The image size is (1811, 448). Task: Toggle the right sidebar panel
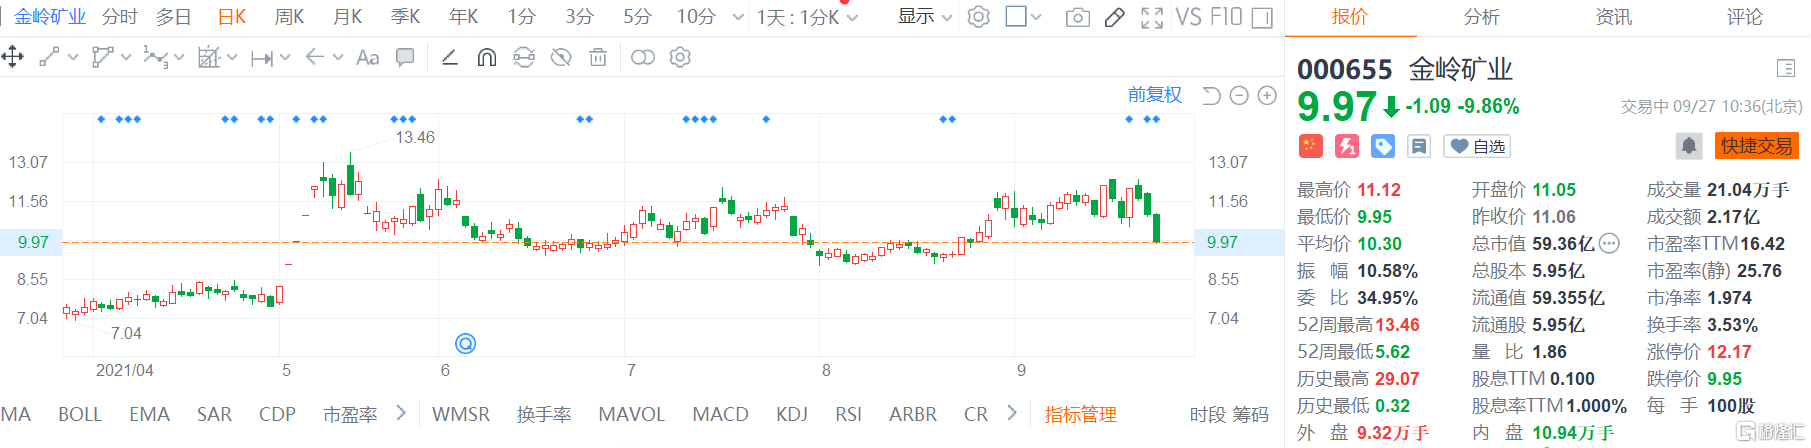pyautogui.click(x=1262, y=17)
